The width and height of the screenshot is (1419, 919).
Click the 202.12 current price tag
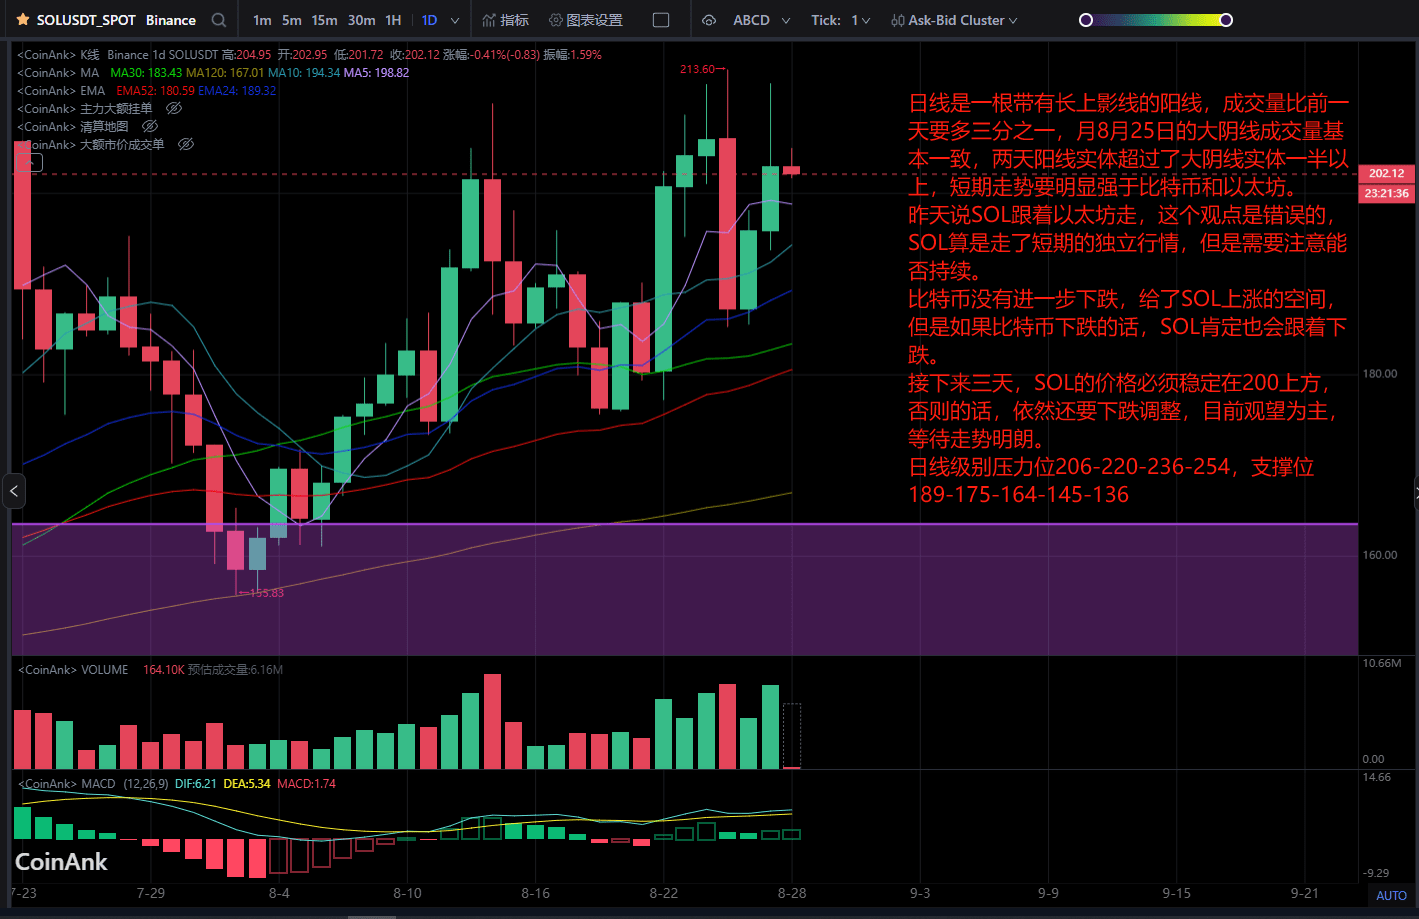click(x=1386, y=173)
